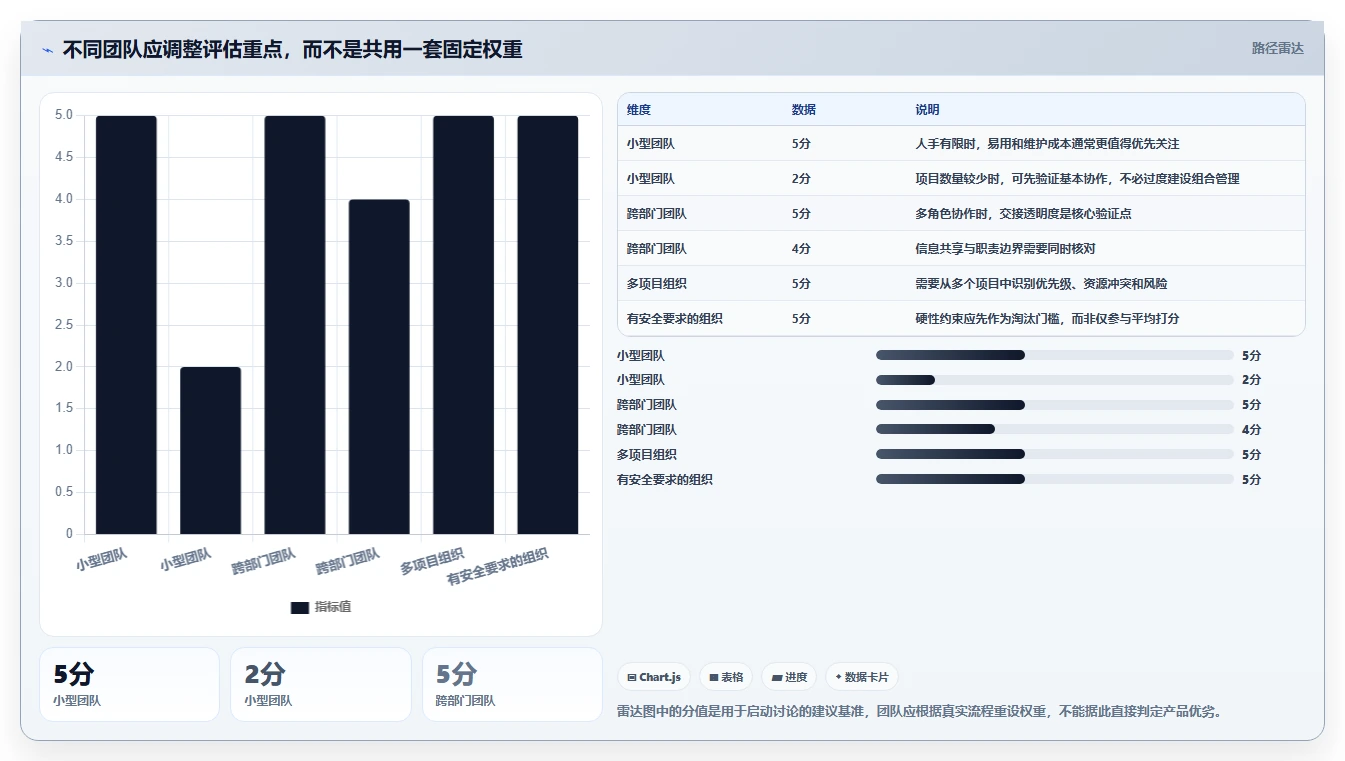Screen dimensions: 1345x761
Task: Click the 小型团队 5分 progress bar
Action: (1055, 355)
